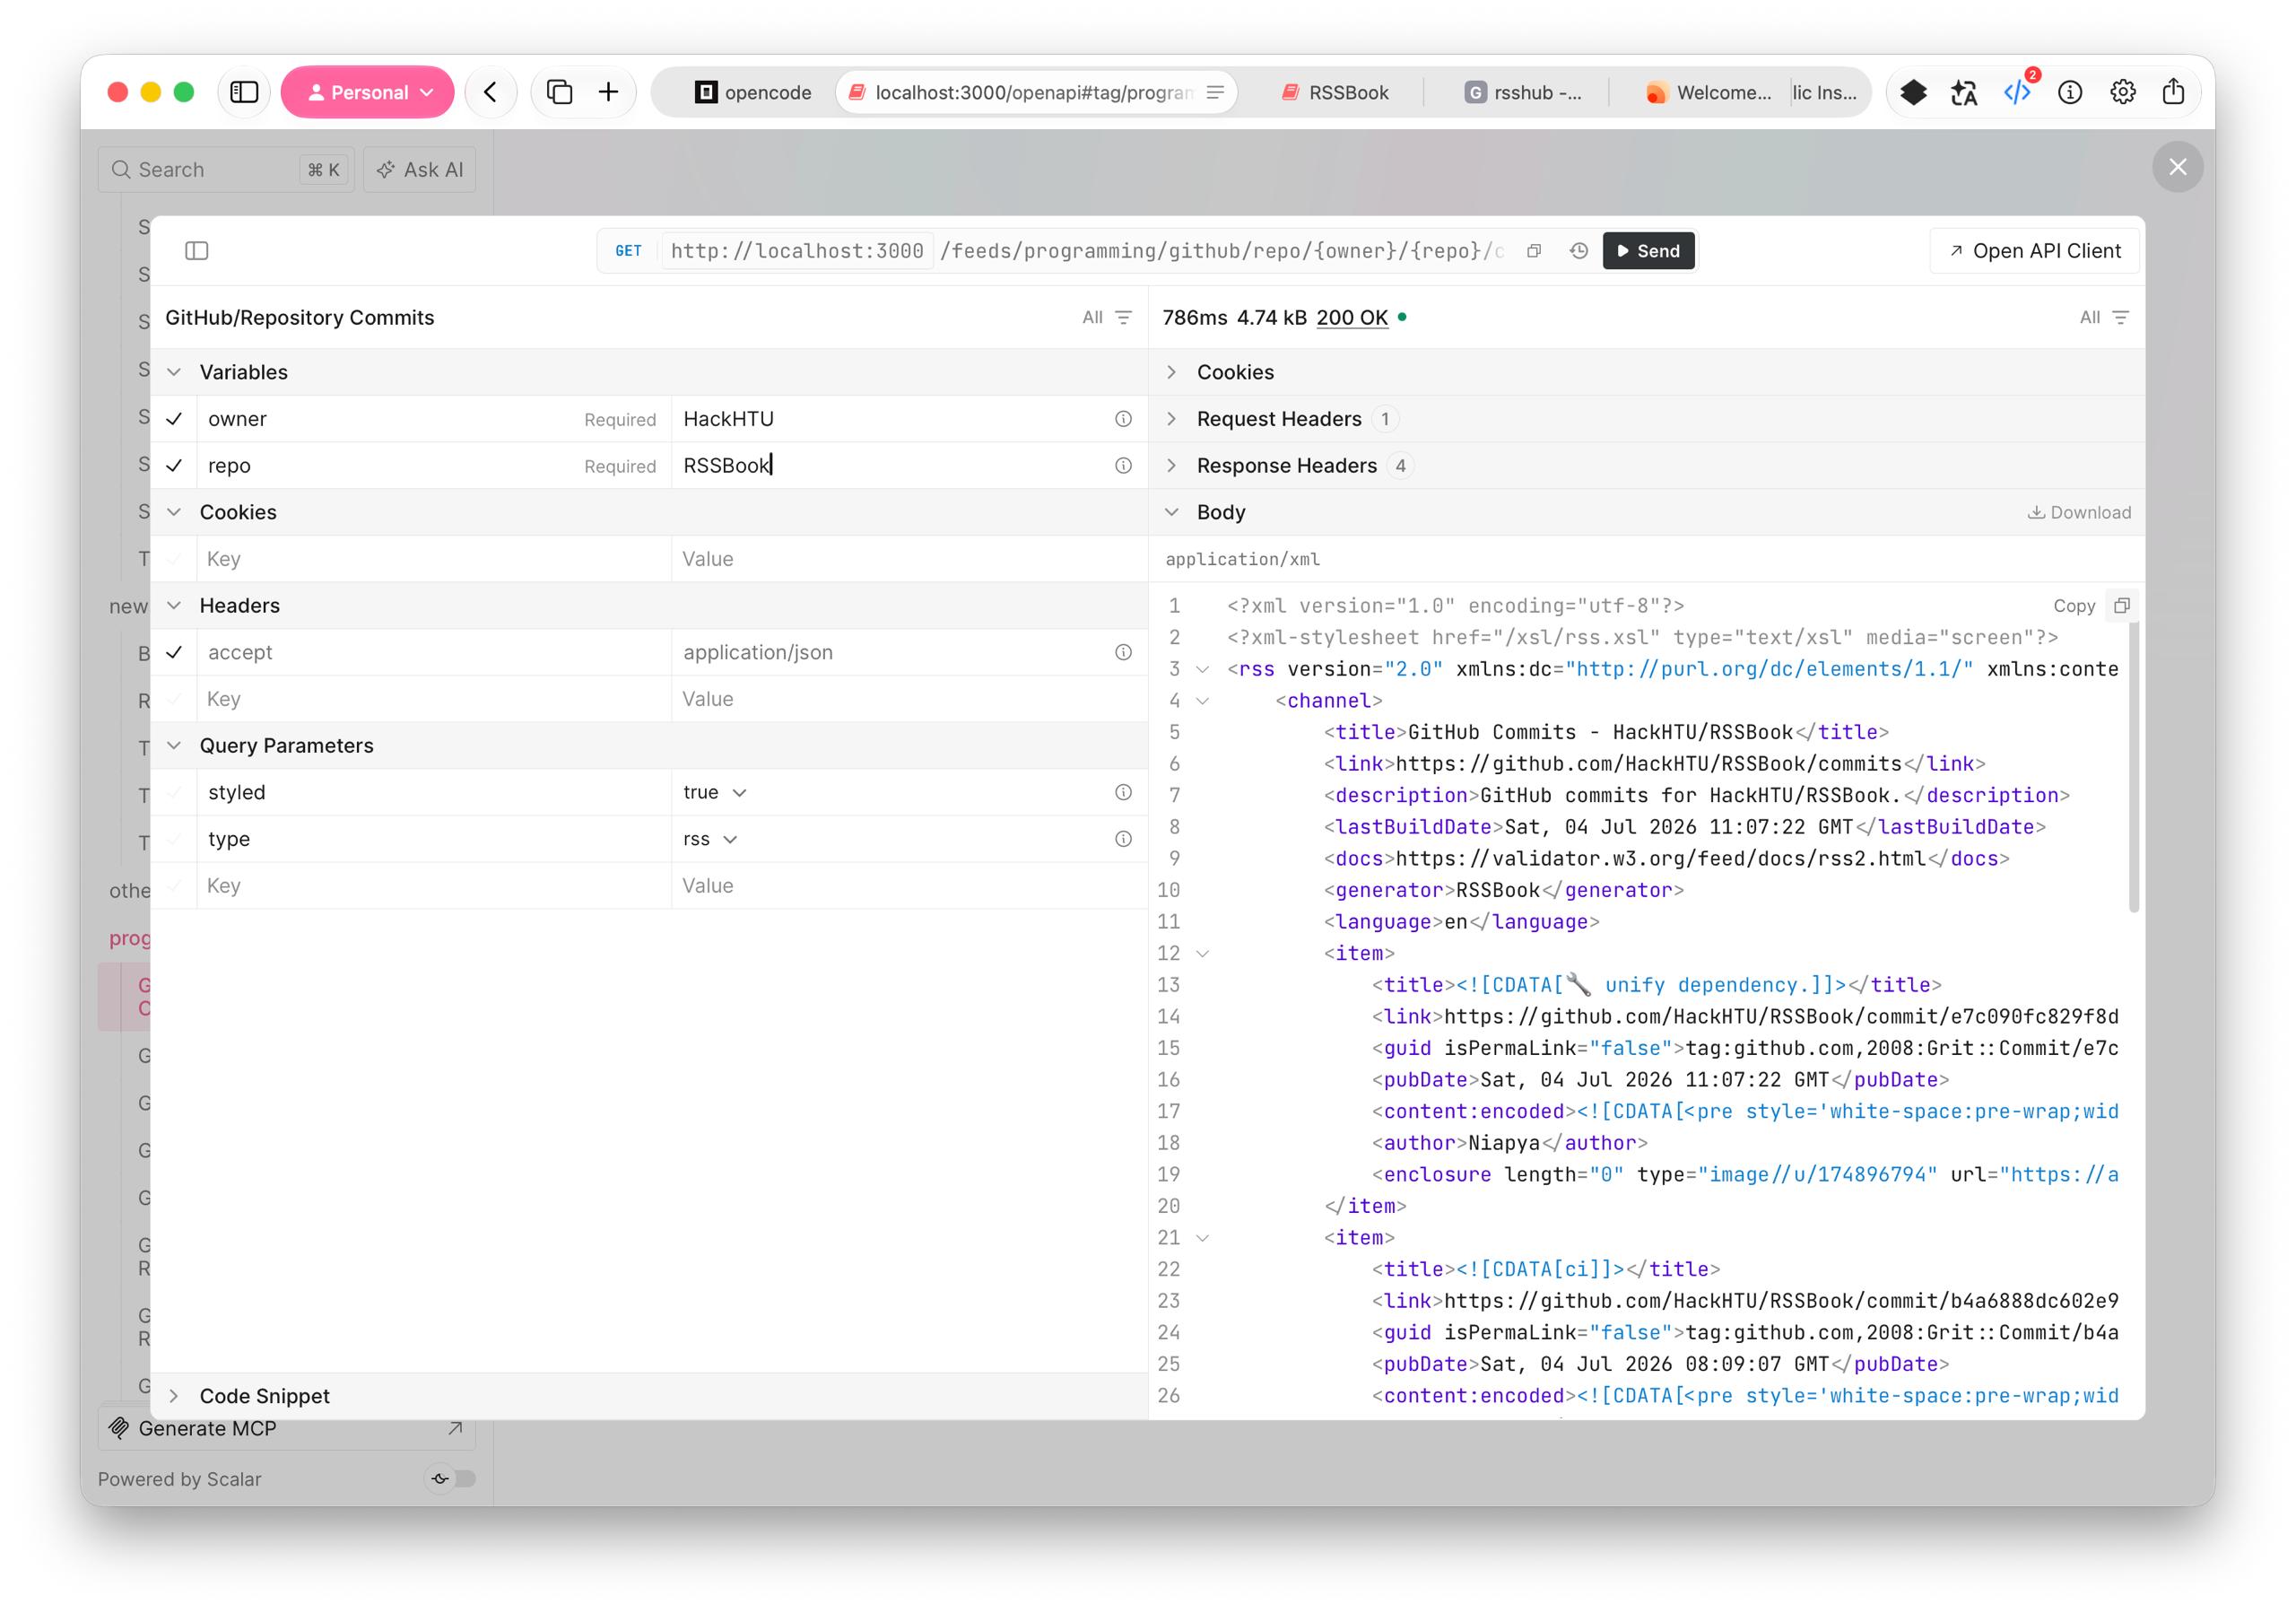The width and height of the screenshot is (2296, 1613).
Task: Click the 200 OK status link
Action: click(x=1352, y=318)
